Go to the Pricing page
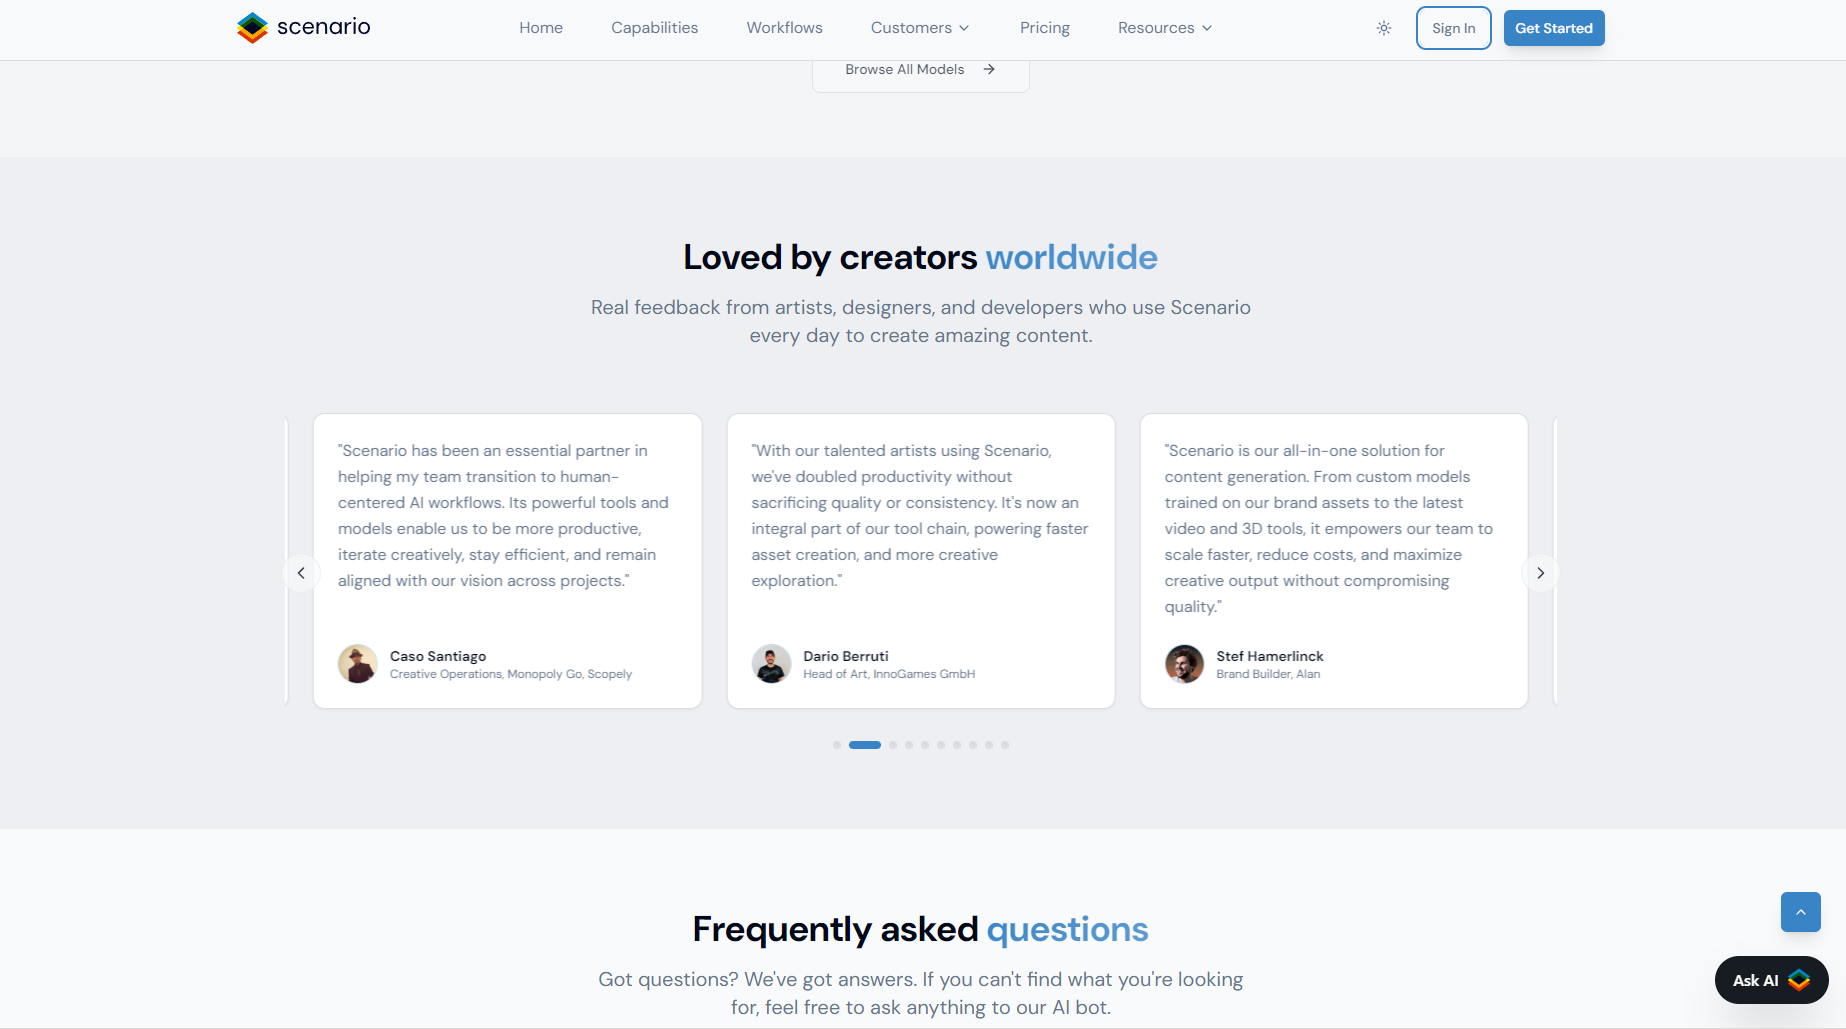 click(x=1044, y=28)
